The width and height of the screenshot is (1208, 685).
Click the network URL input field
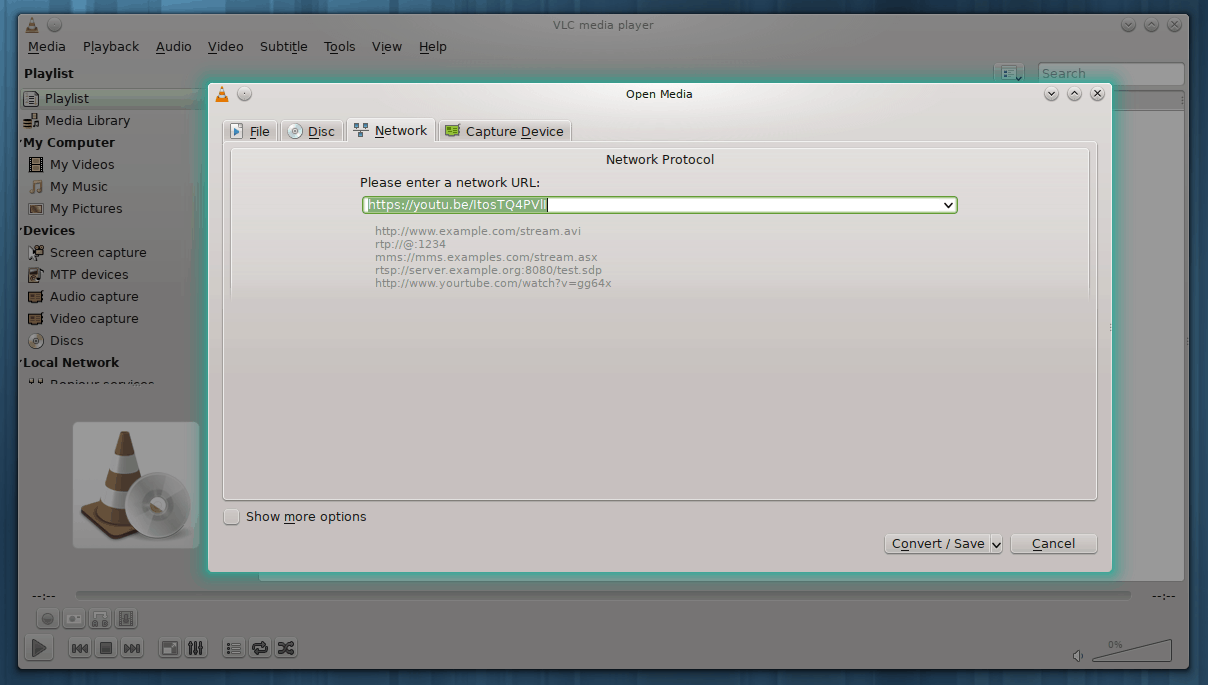coord(650,205)
